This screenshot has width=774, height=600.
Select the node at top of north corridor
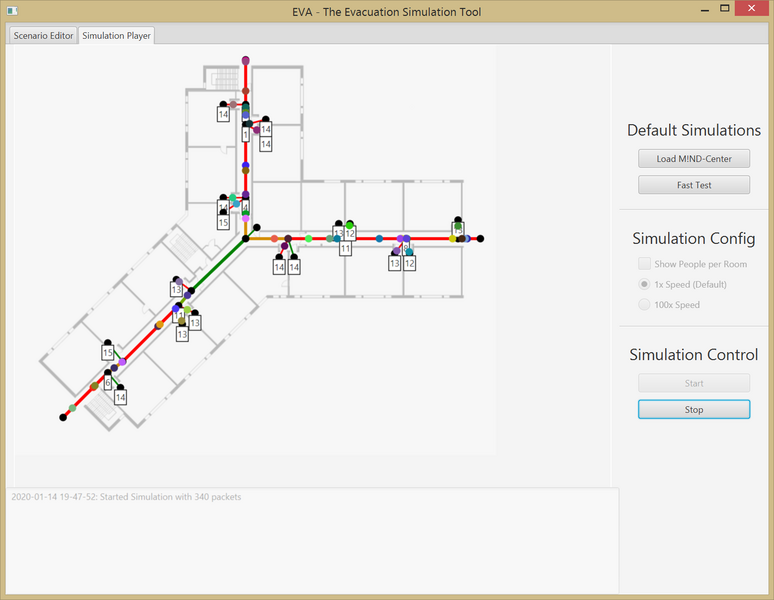click(246, 60)
